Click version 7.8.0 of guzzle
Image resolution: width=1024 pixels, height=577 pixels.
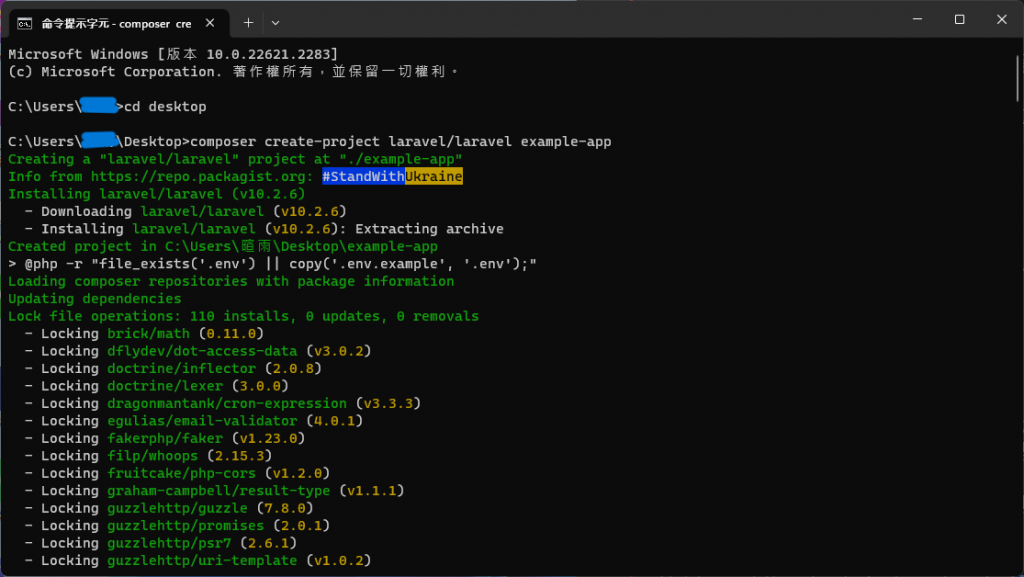tap(285, 508)
